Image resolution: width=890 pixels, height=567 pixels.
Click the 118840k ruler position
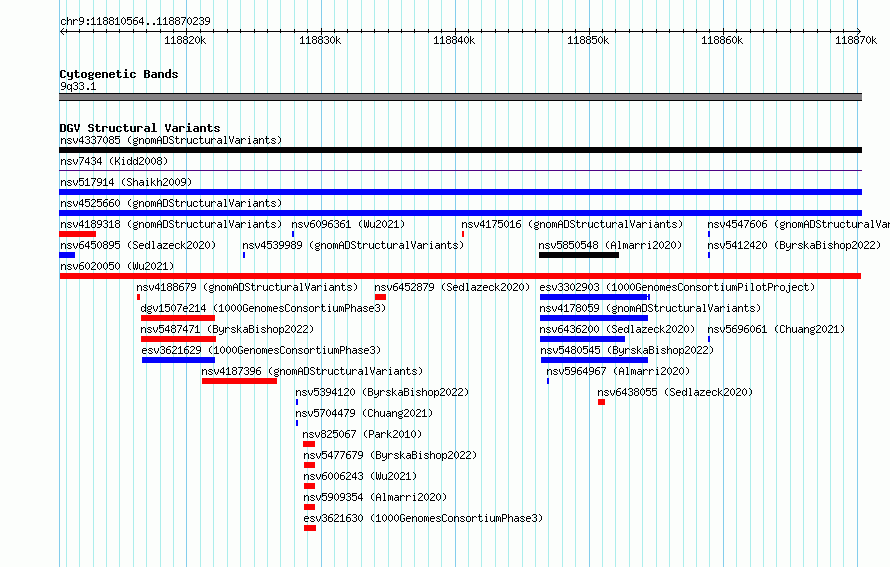click(x=454, y=40)
